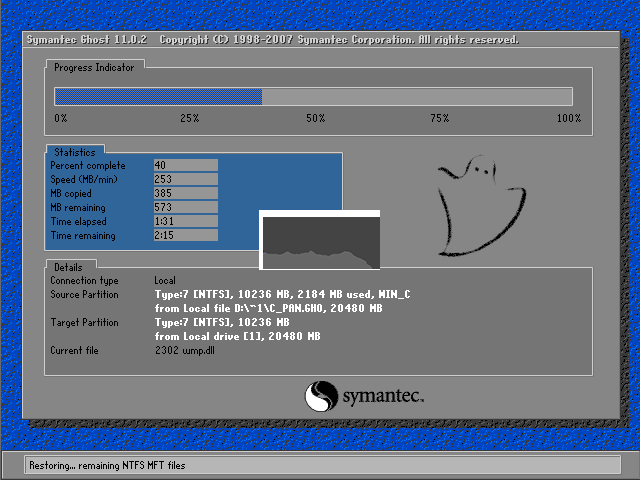Click the 'symantec.' wordmark text

tap(383, 396)
